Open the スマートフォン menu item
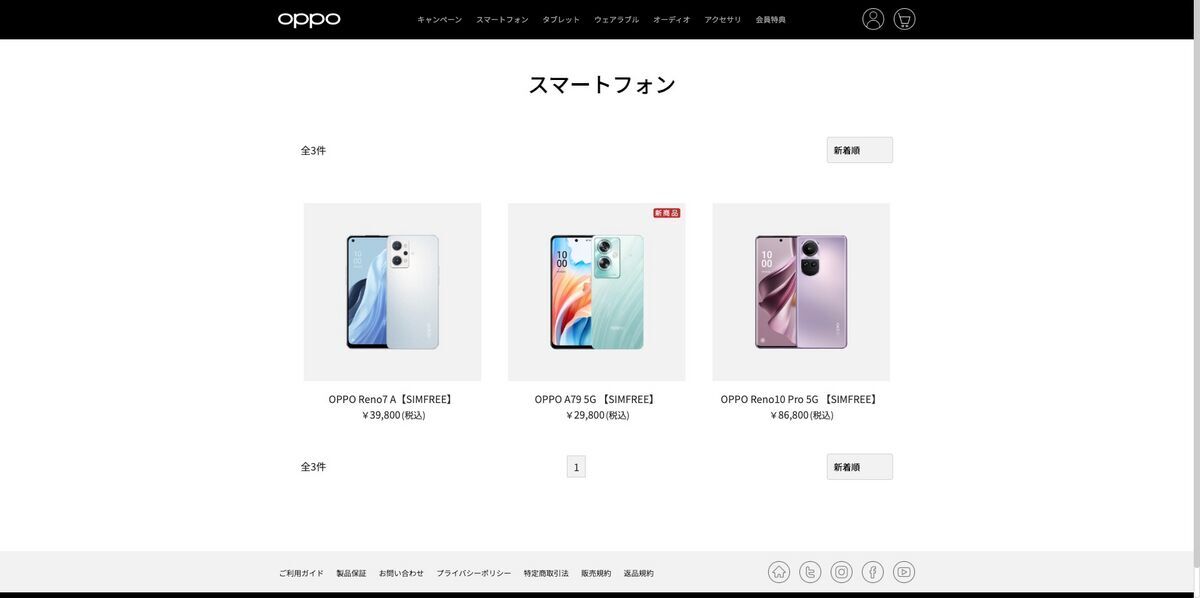Viewport: 1200px width, 598px height. (502, 20)
